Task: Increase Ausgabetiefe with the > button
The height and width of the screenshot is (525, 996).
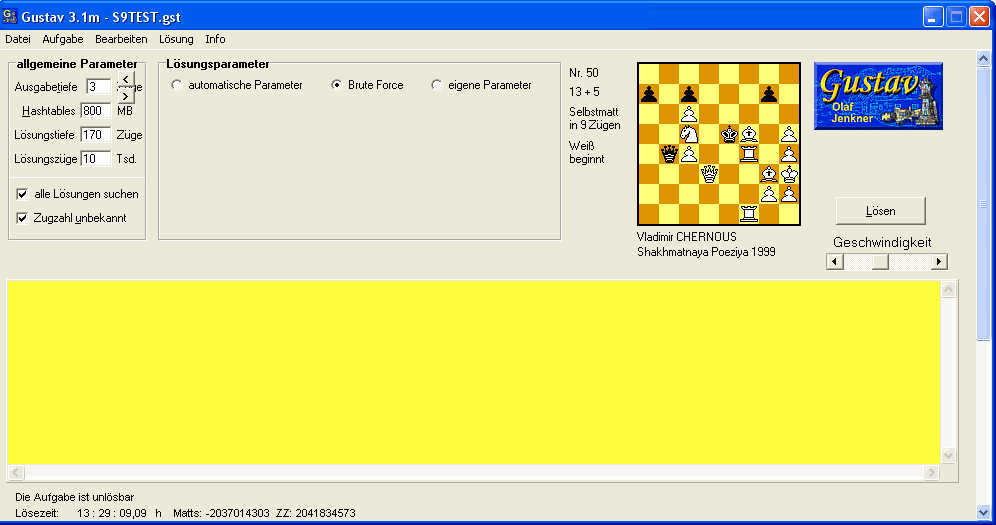Action: pos(125,96)
